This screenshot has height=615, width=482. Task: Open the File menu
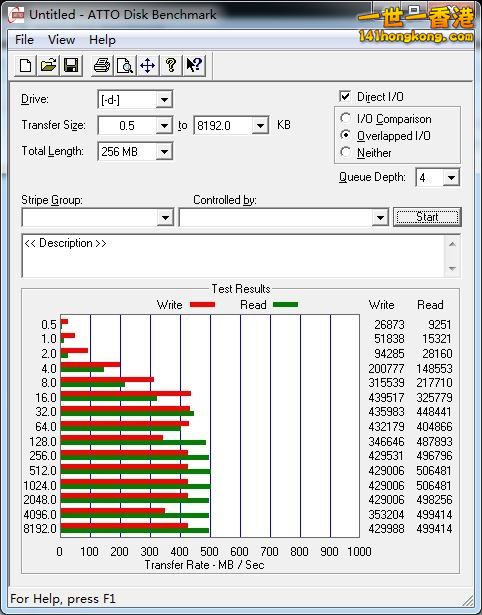(24, 40)
